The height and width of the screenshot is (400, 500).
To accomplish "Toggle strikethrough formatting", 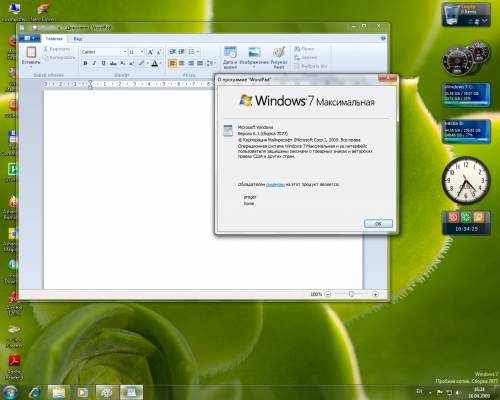I will tap(113, 63).
